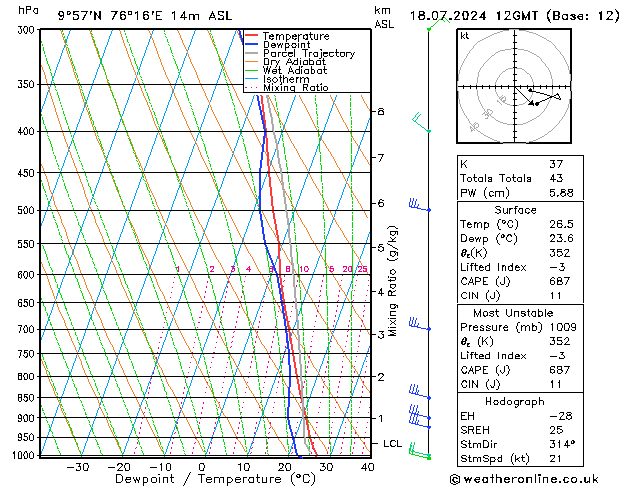Screen dimensions: 629x486
Task: Click the hodograph center crosshair
Action: 515,87
